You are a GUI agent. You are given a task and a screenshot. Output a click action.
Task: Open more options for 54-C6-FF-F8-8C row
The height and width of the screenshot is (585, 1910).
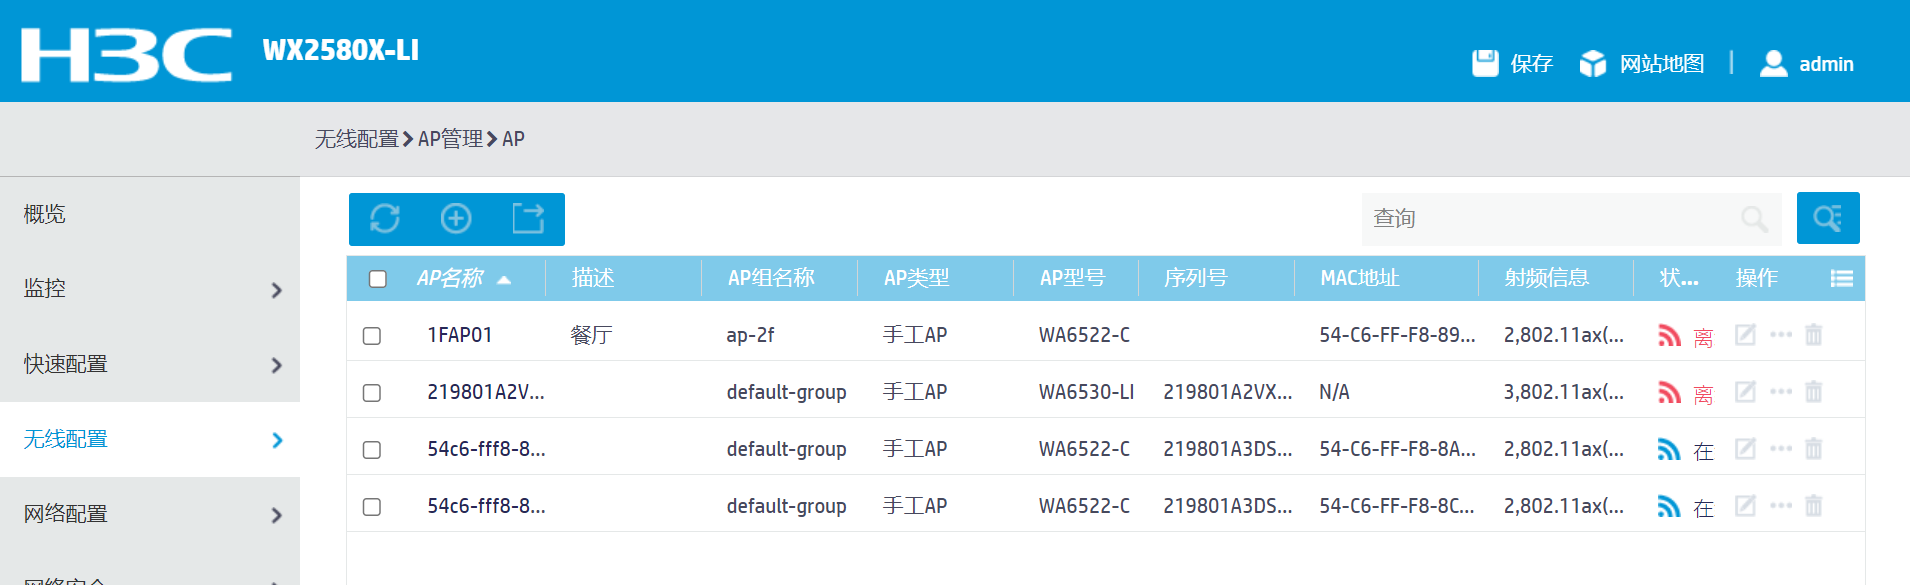coord(1781,506)
